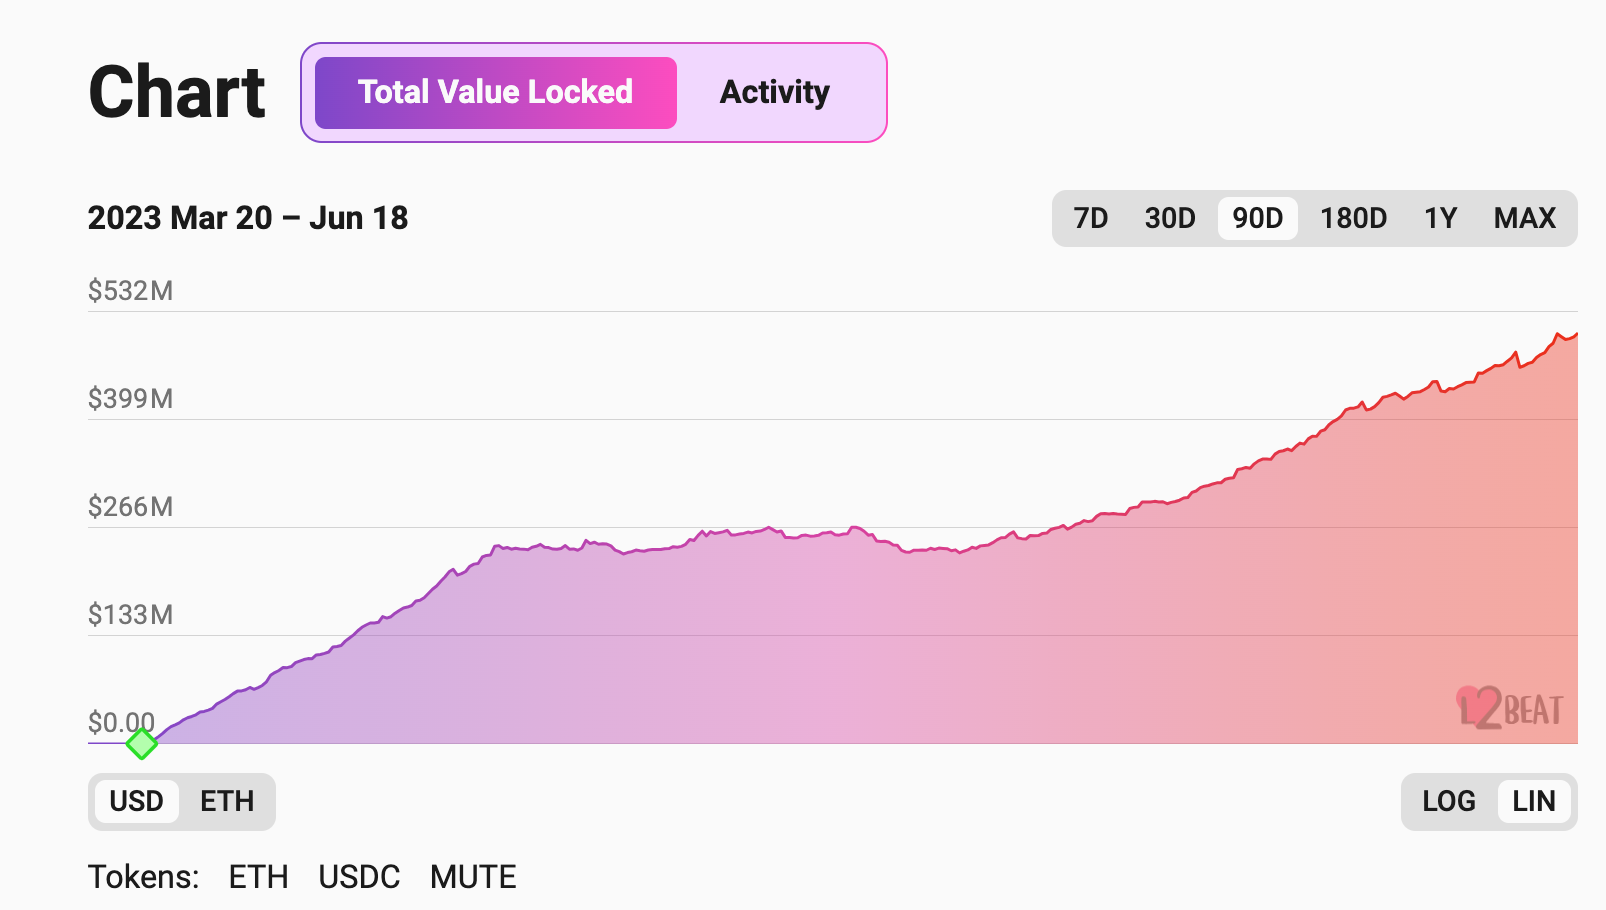Image resolution: width=1606 pixels, height=910 pixels.
Task: Select the 7D time range
Action: point(1091,218)
